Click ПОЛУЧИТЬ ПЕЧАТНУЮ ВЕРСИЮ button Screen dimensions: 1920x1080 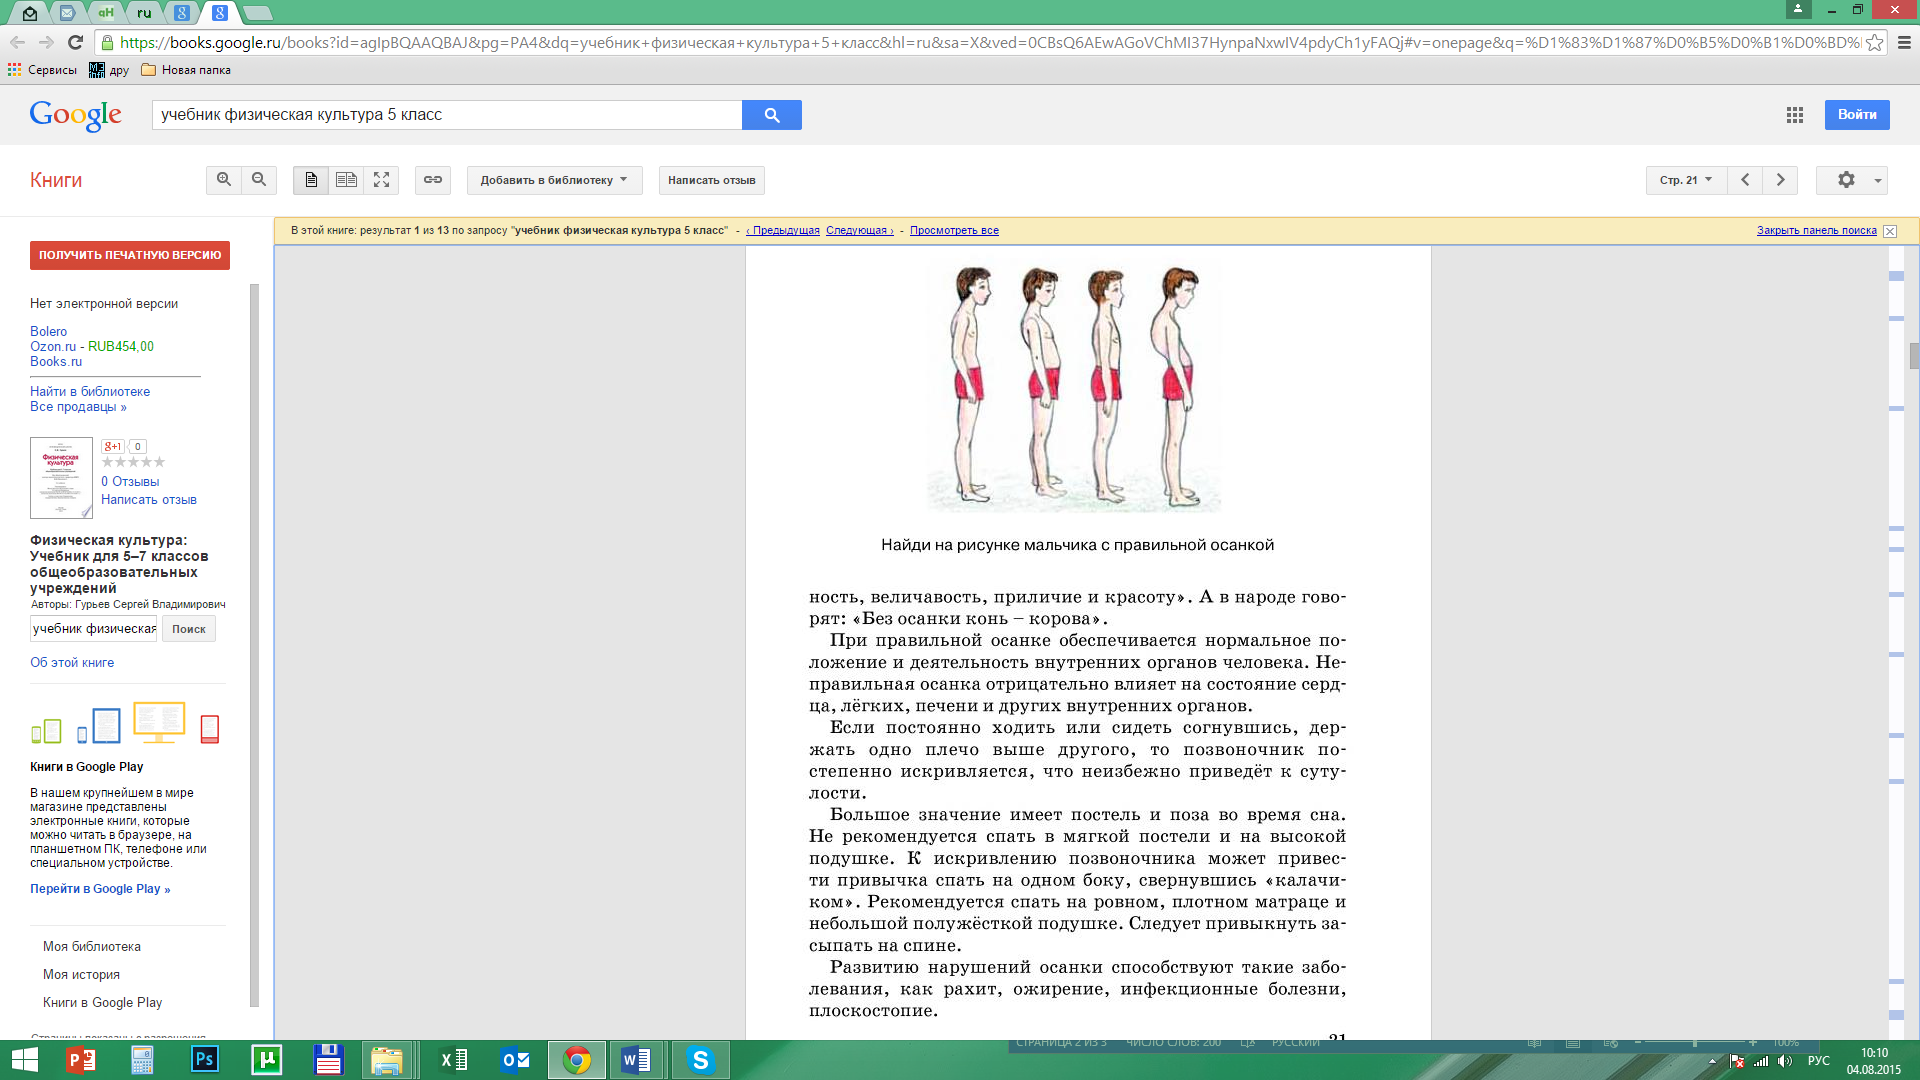coord(130,255)
